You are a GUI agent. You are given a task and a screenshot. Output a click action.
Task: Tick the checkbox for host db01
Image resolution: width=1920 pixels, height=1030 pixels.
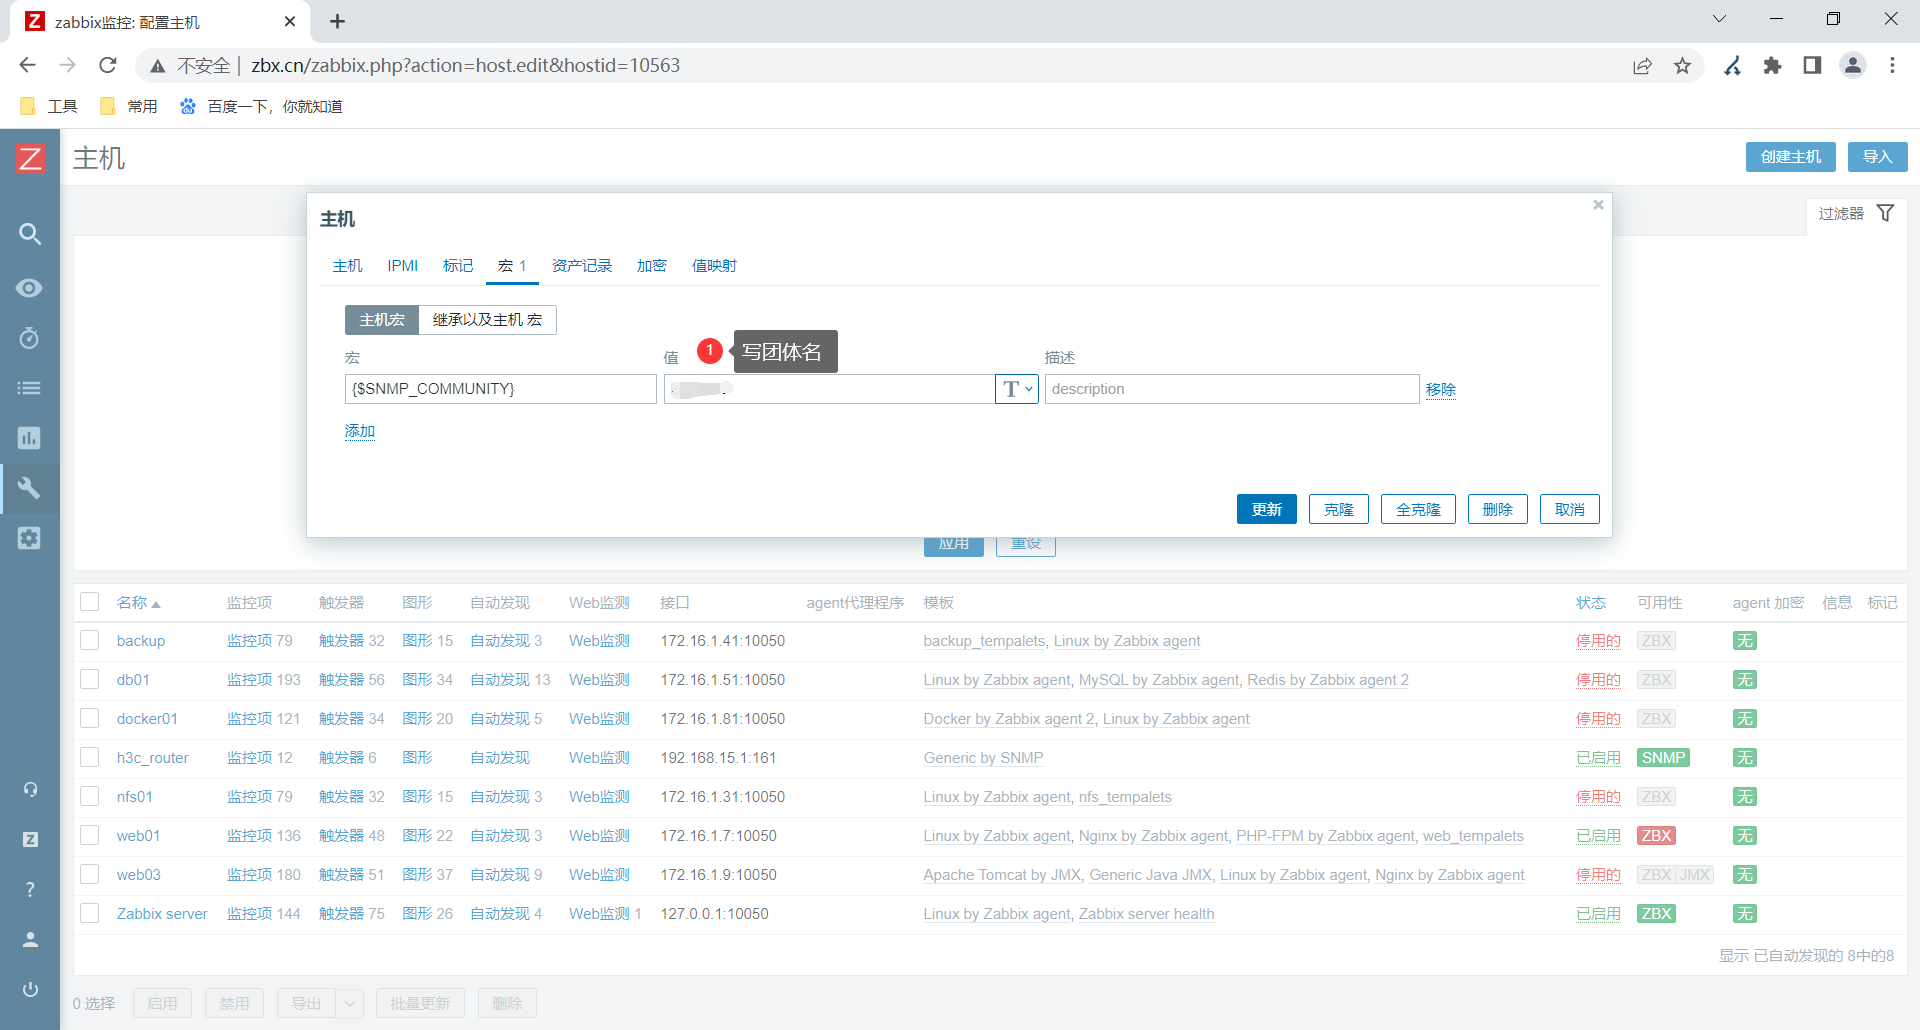pos(90,679)
